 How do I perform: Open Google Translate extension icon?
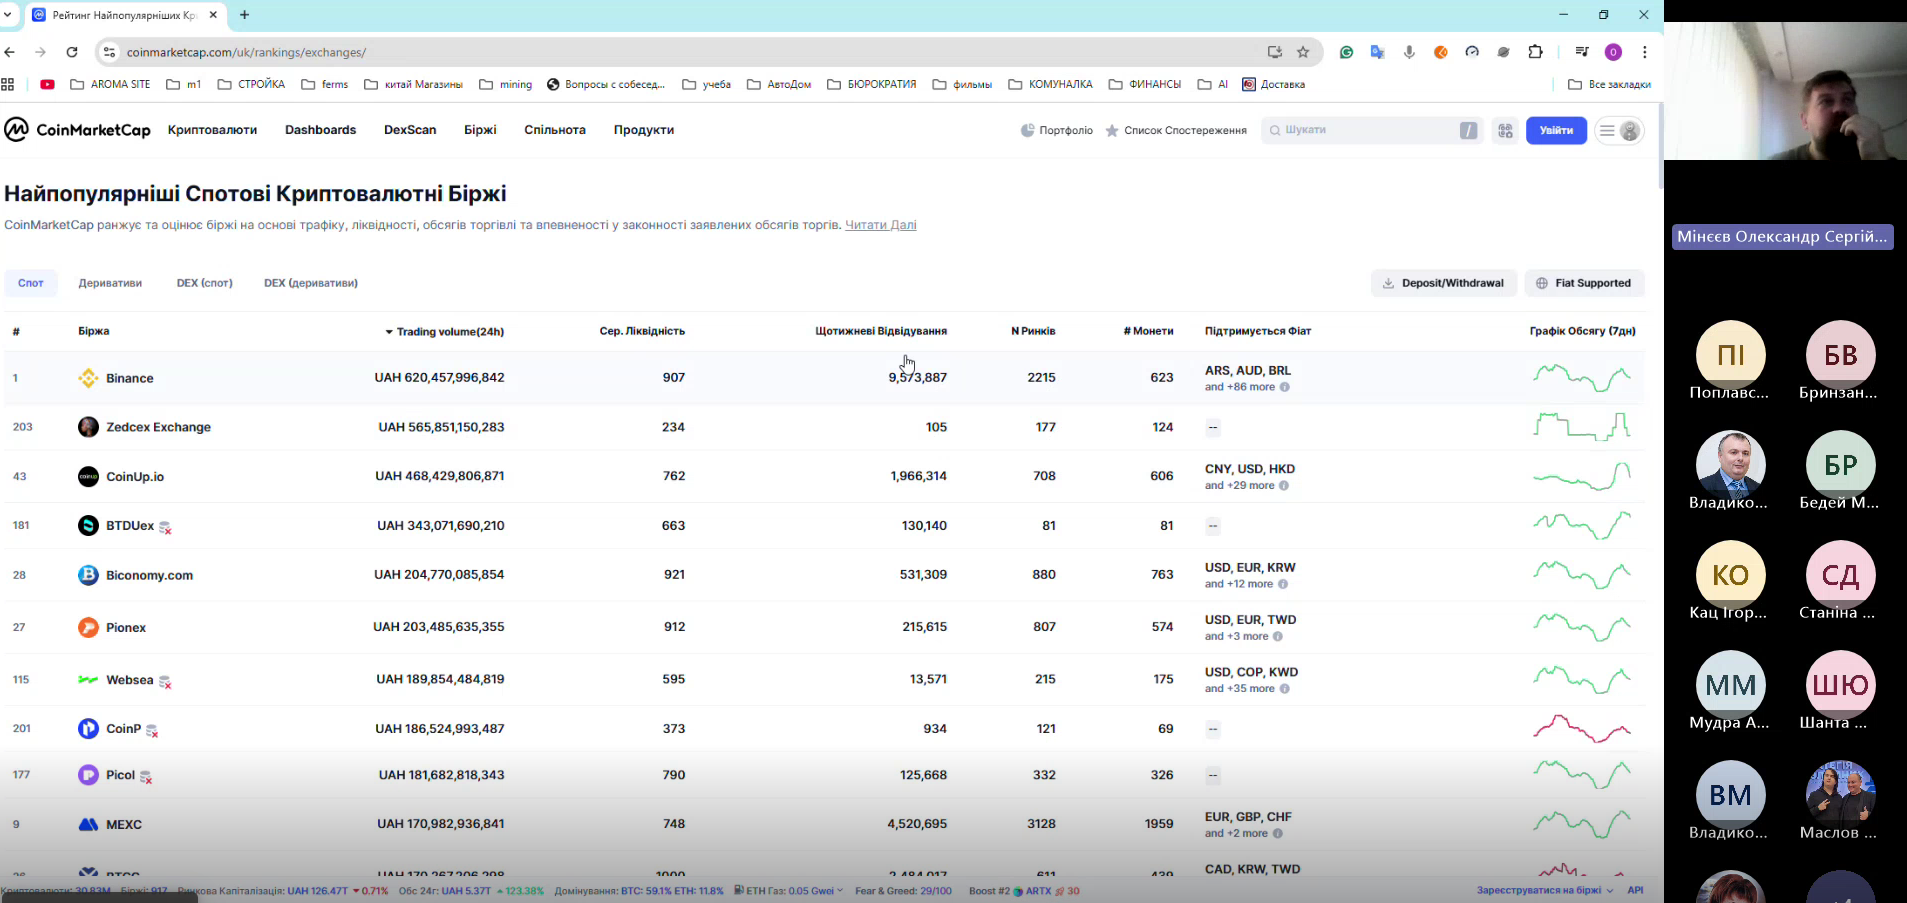pyautogui.click(x=1377, y=52)
